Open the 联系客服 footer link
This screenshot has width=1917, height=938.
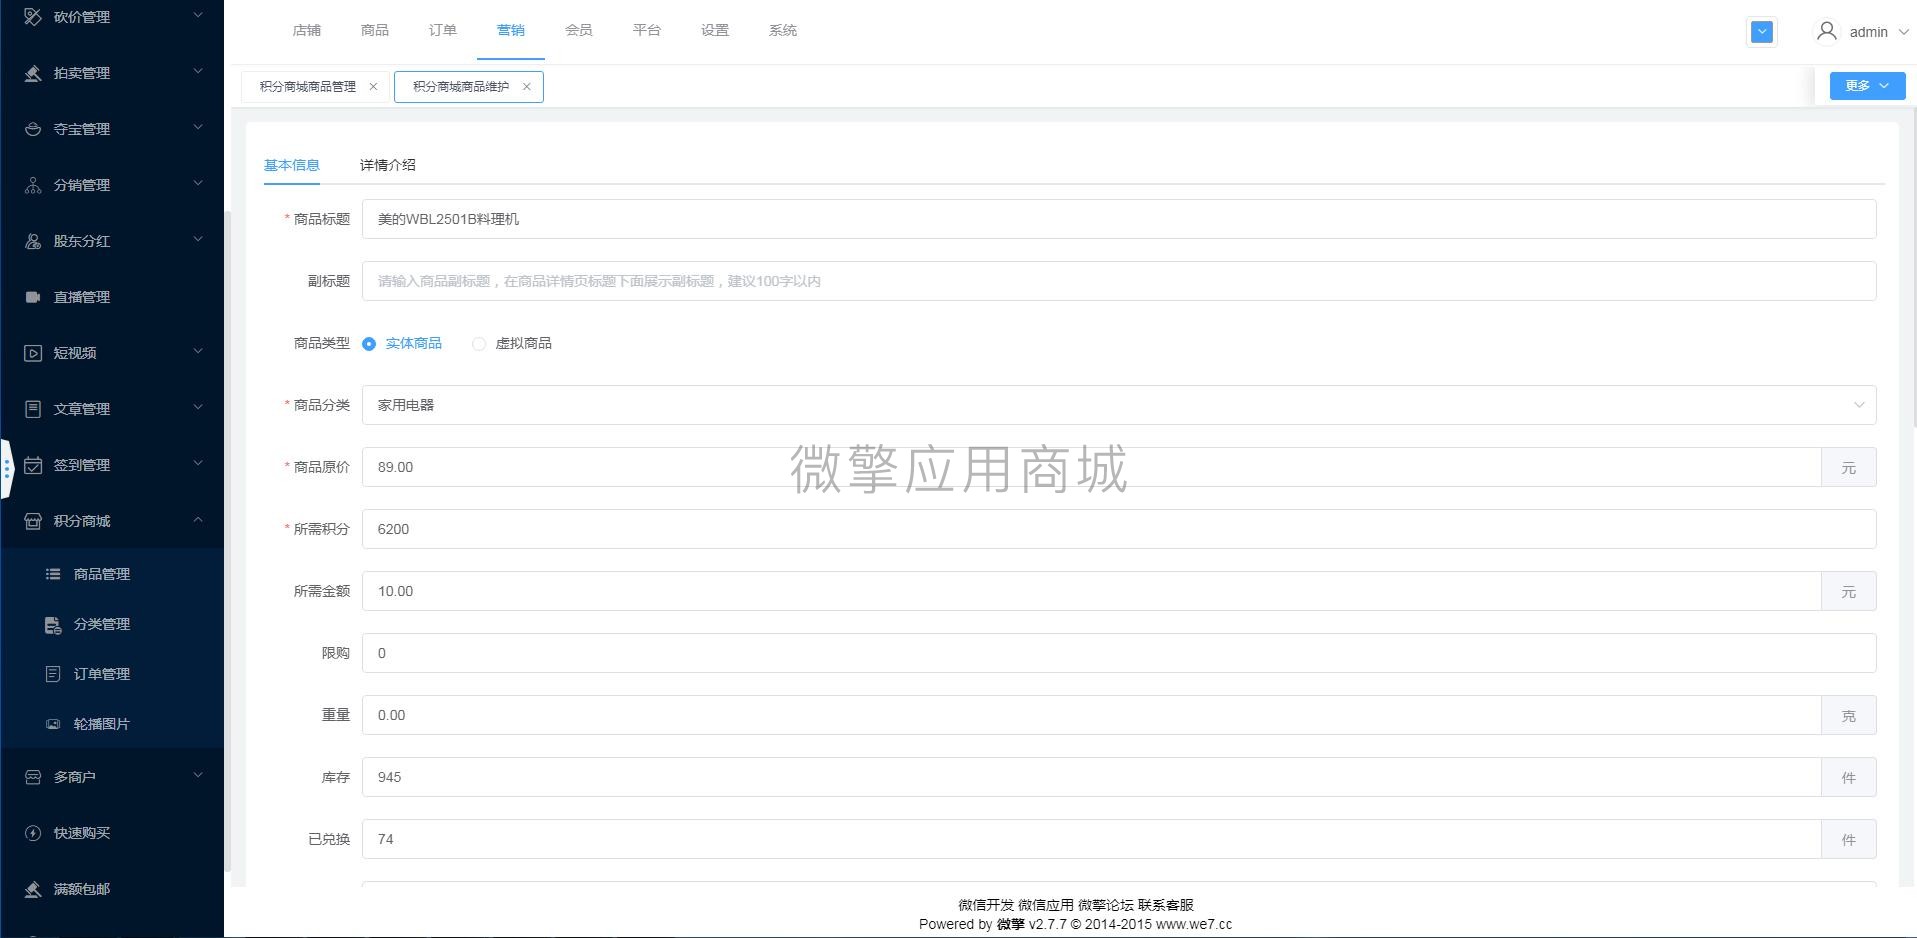pos(1166,905)
